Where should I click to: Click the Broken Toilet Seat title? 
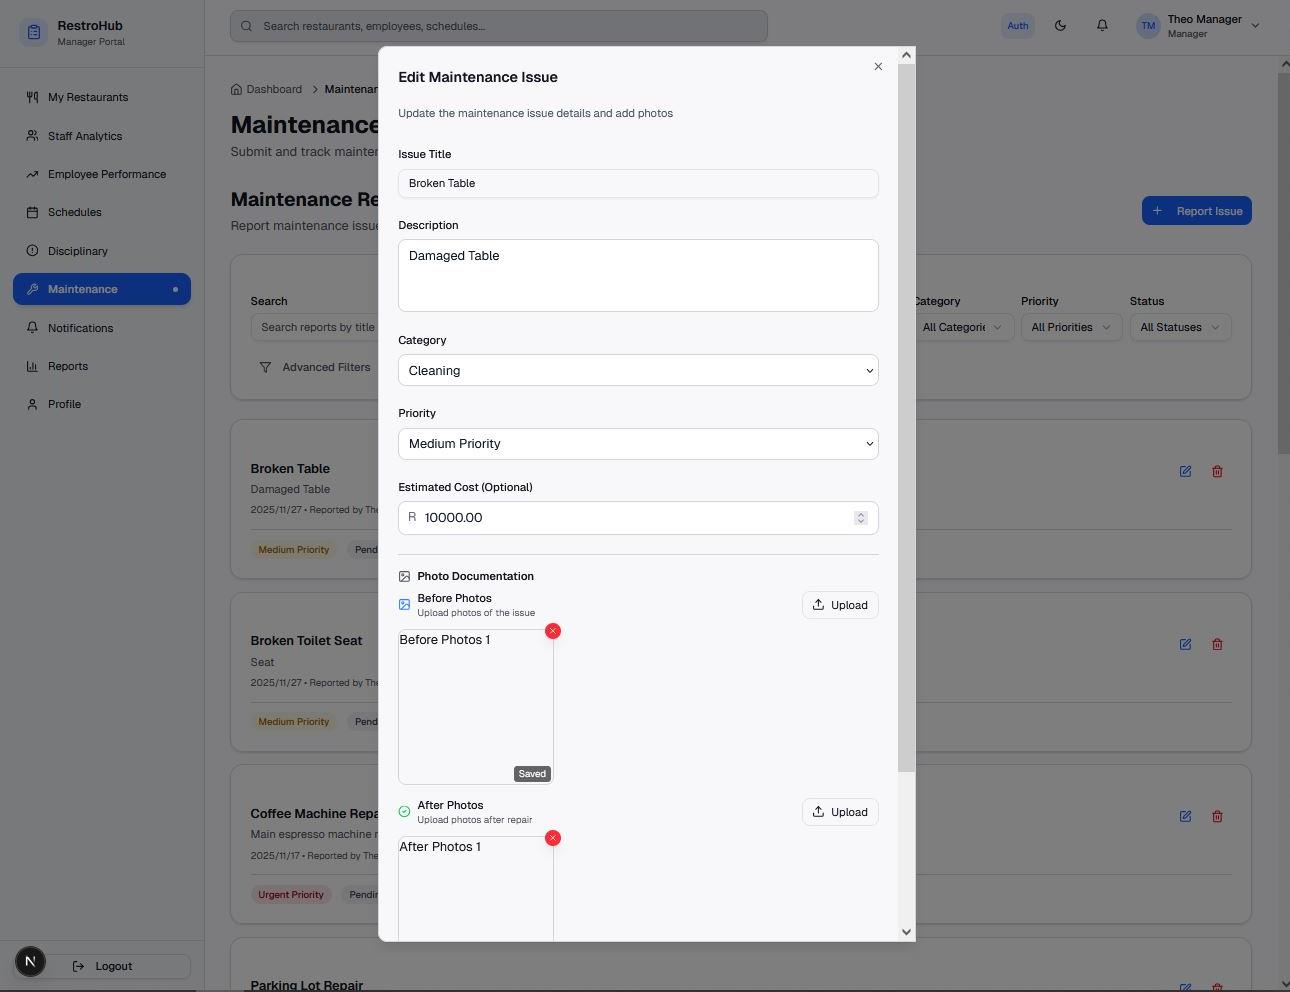tap(306, 641)
